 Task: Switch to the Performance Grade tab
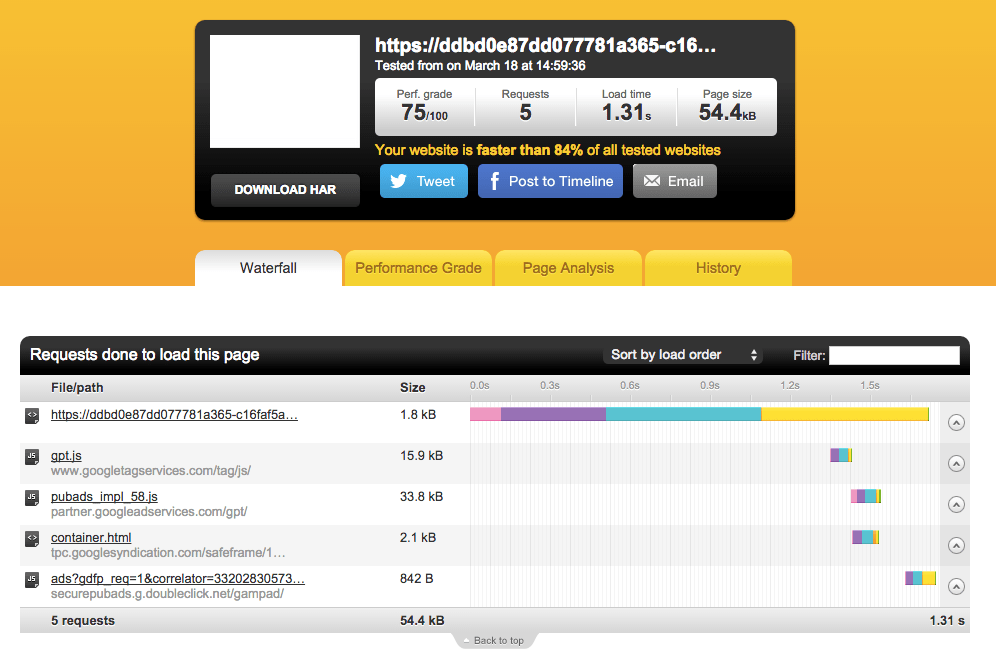tap(418, 268)
